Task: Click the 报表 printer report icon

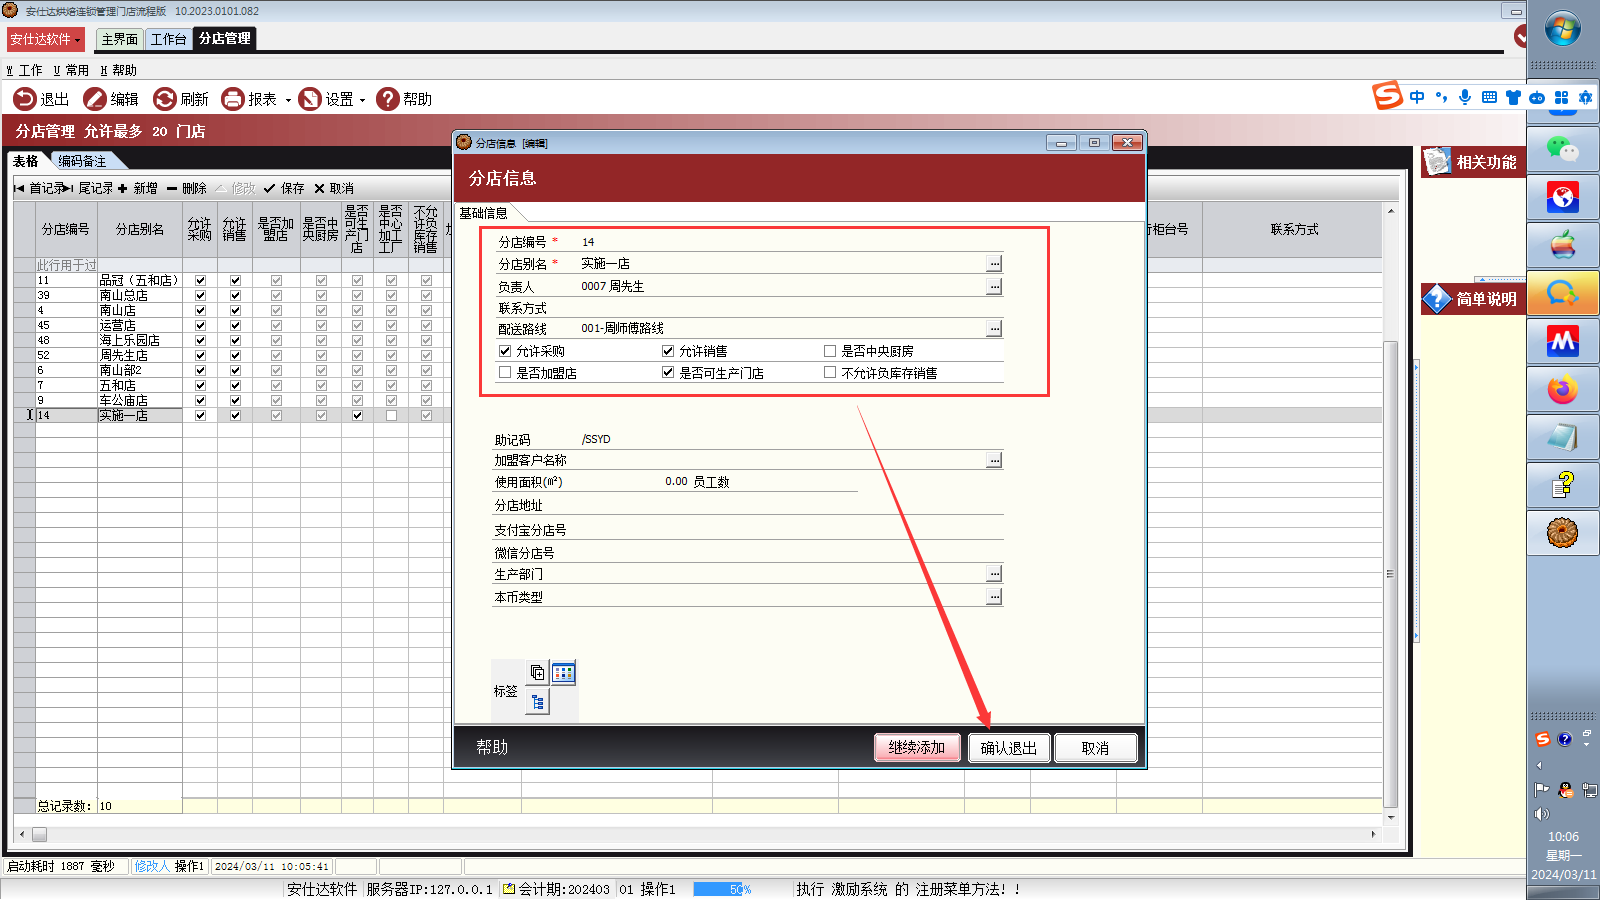Action: (233, 99)
